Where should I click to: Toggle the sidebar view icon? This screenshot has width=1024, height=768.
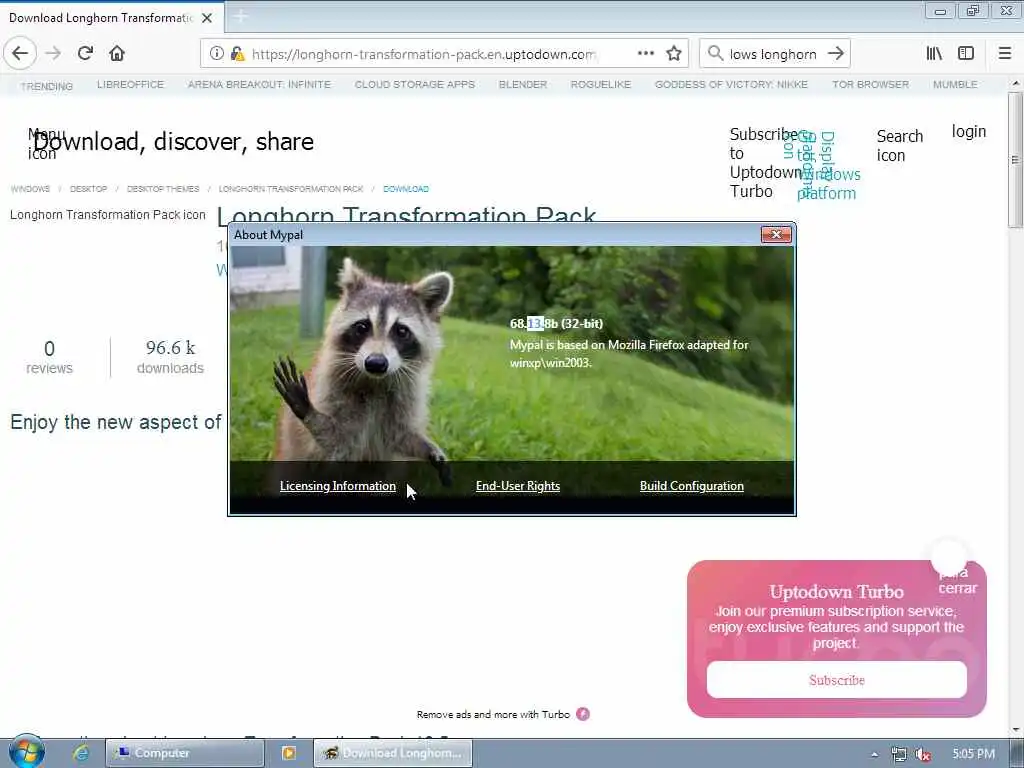[966, 54]
